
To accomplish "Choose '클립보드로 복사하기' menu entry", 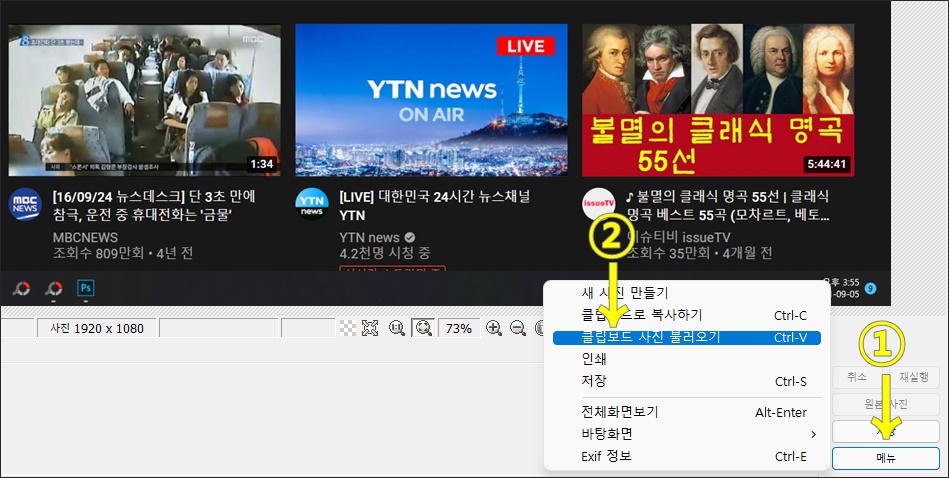I will tap(686, 315).
